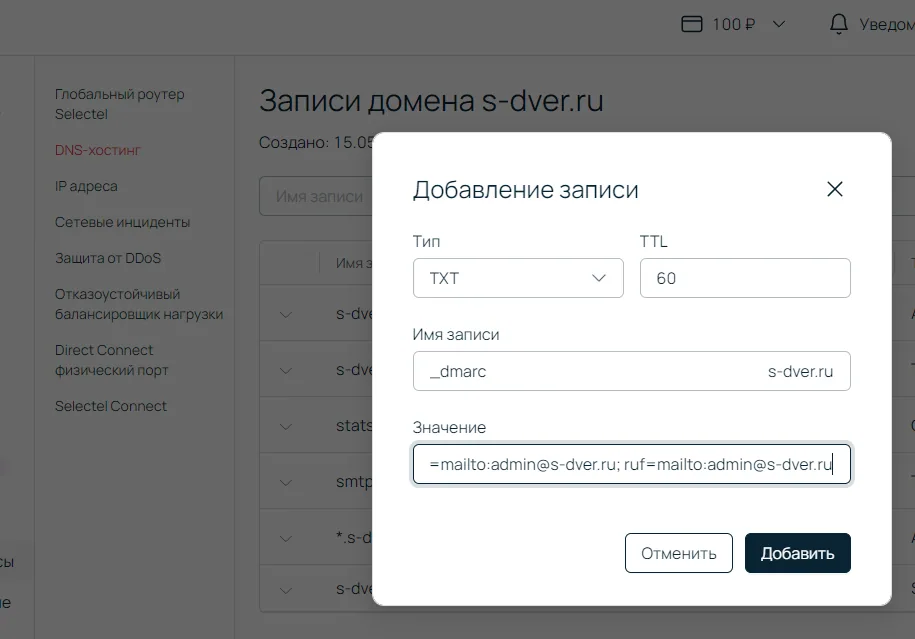This screenshot has width=915, height=639.
Task: Open Защита от DDoS in sidebar
Action: pos(108,258)
